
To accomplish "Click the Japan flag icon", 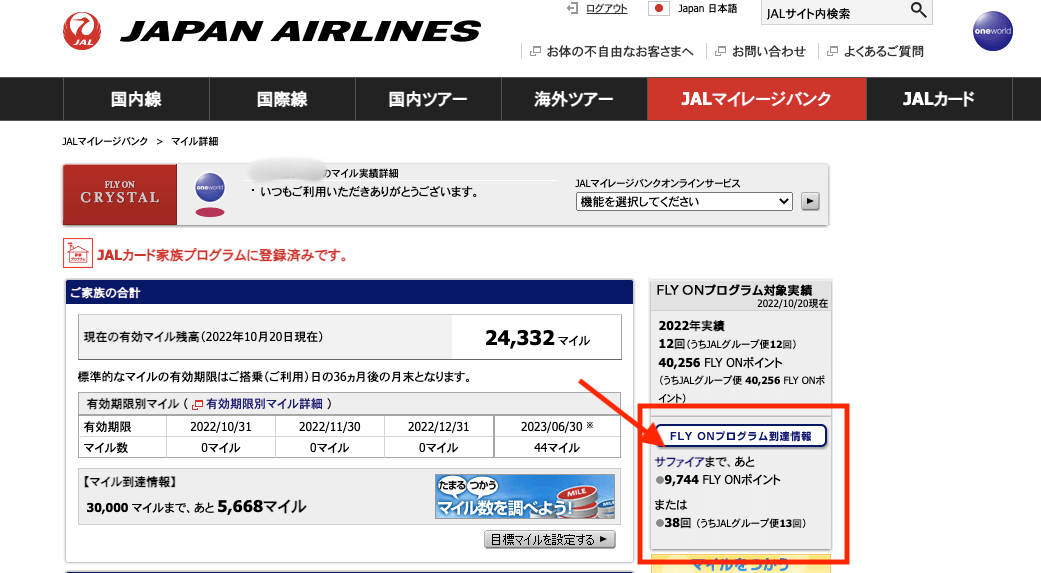I will tap(658, 9).
